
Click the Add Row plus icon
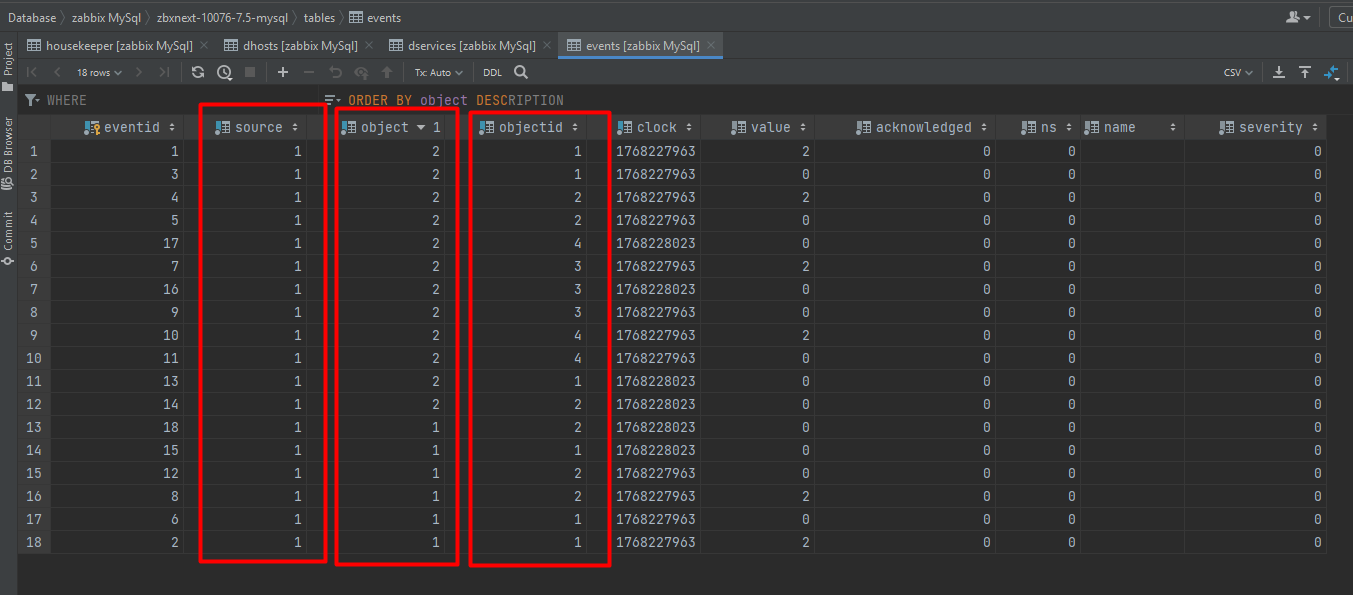(x=283, y=72)
